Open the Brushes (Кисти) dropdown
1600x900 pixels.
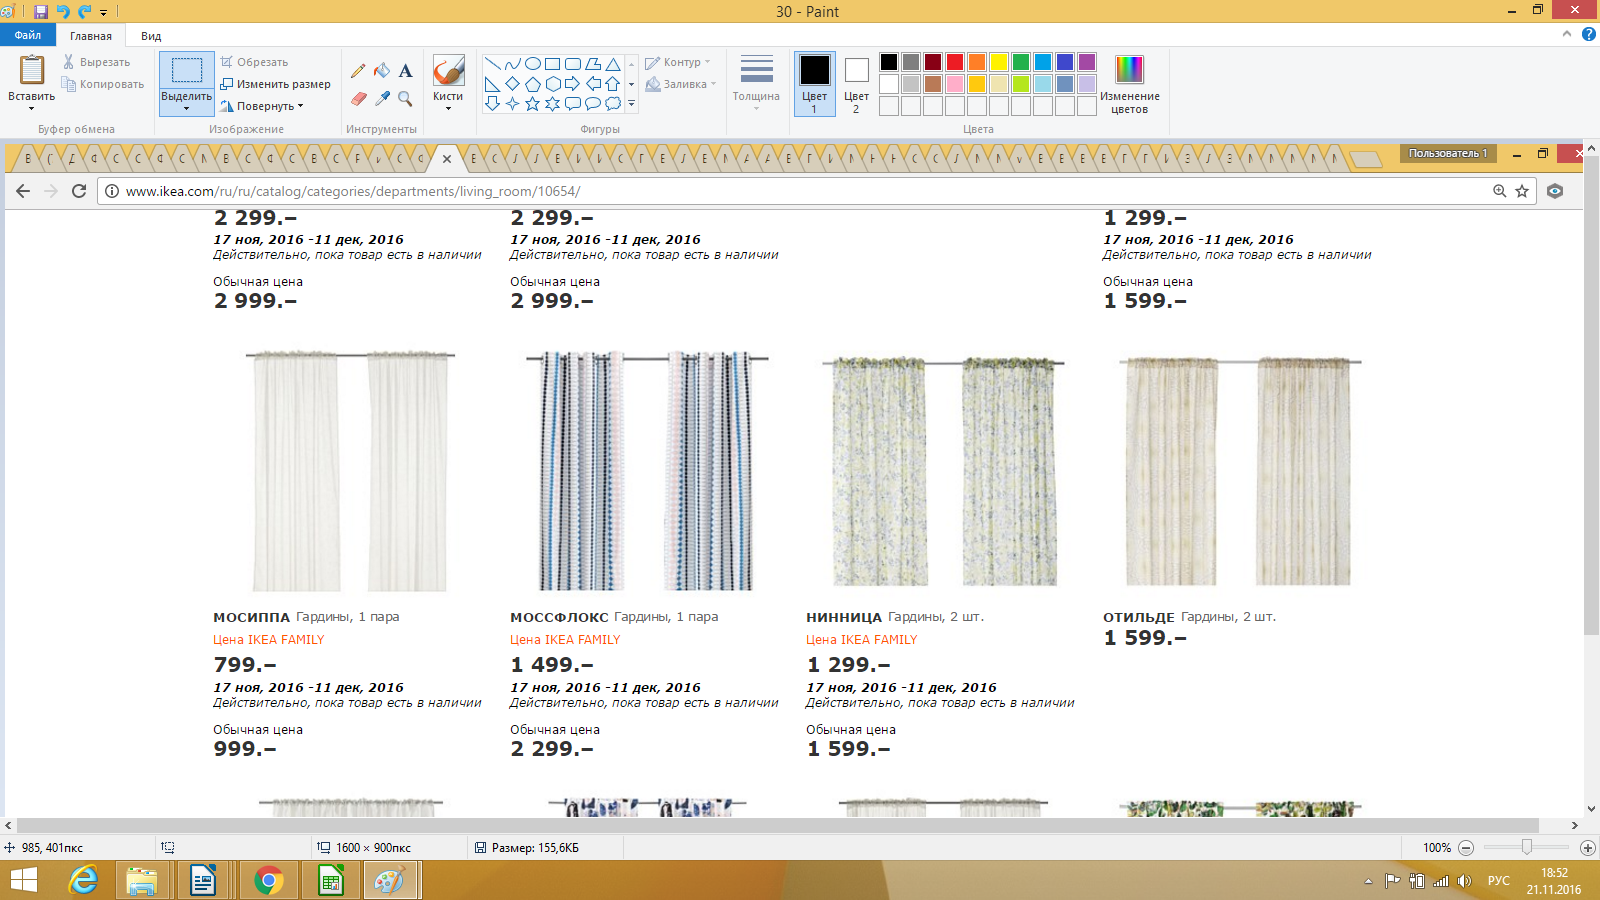[448, 102]
